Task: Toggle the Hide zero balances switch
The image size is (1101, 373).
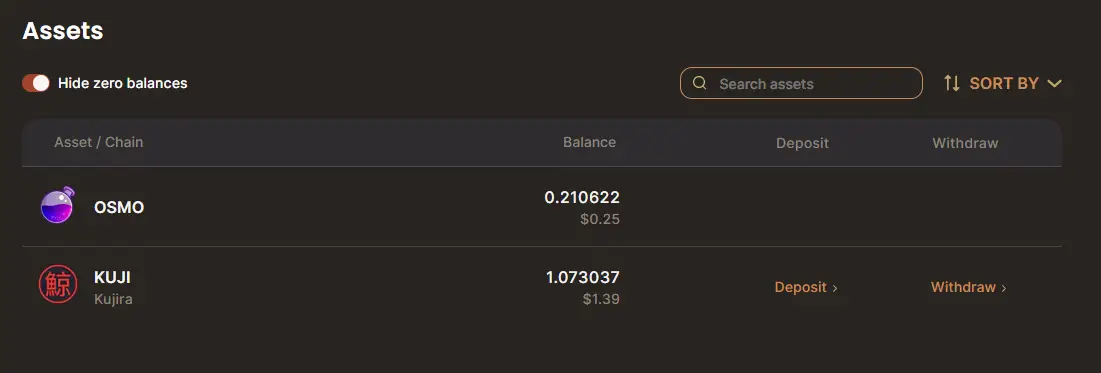Action: click(36, 83)
